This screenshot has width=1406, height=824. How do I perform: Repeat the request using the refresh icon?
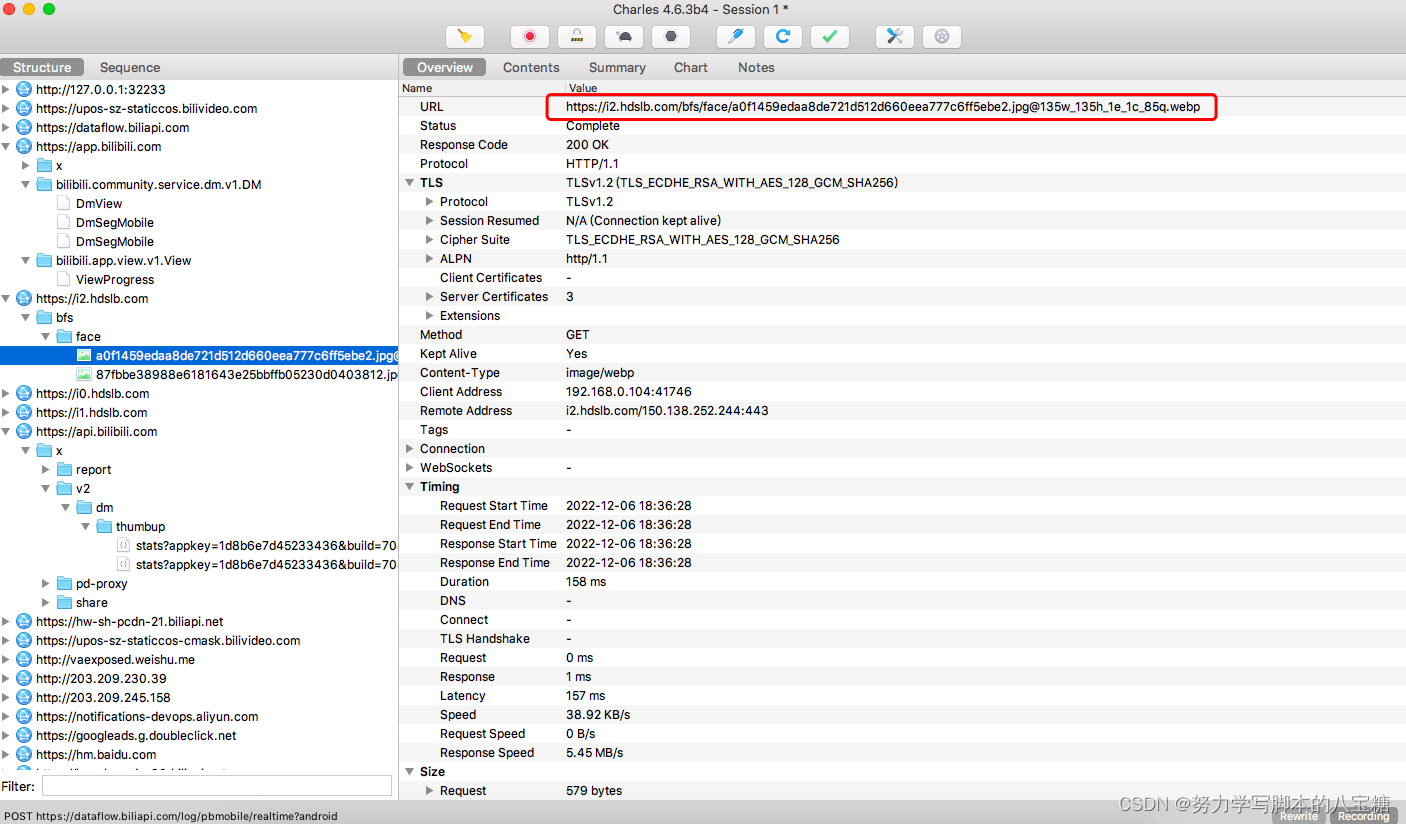tap(782, 36)
